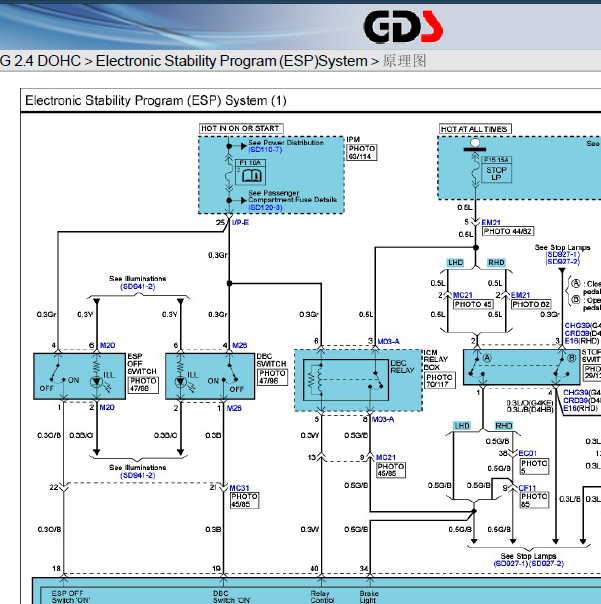The width and height of the screenshot is (601, 604).
Task: Click the 'HOT IN ON OR START' label
Action: tap(240, 128)
